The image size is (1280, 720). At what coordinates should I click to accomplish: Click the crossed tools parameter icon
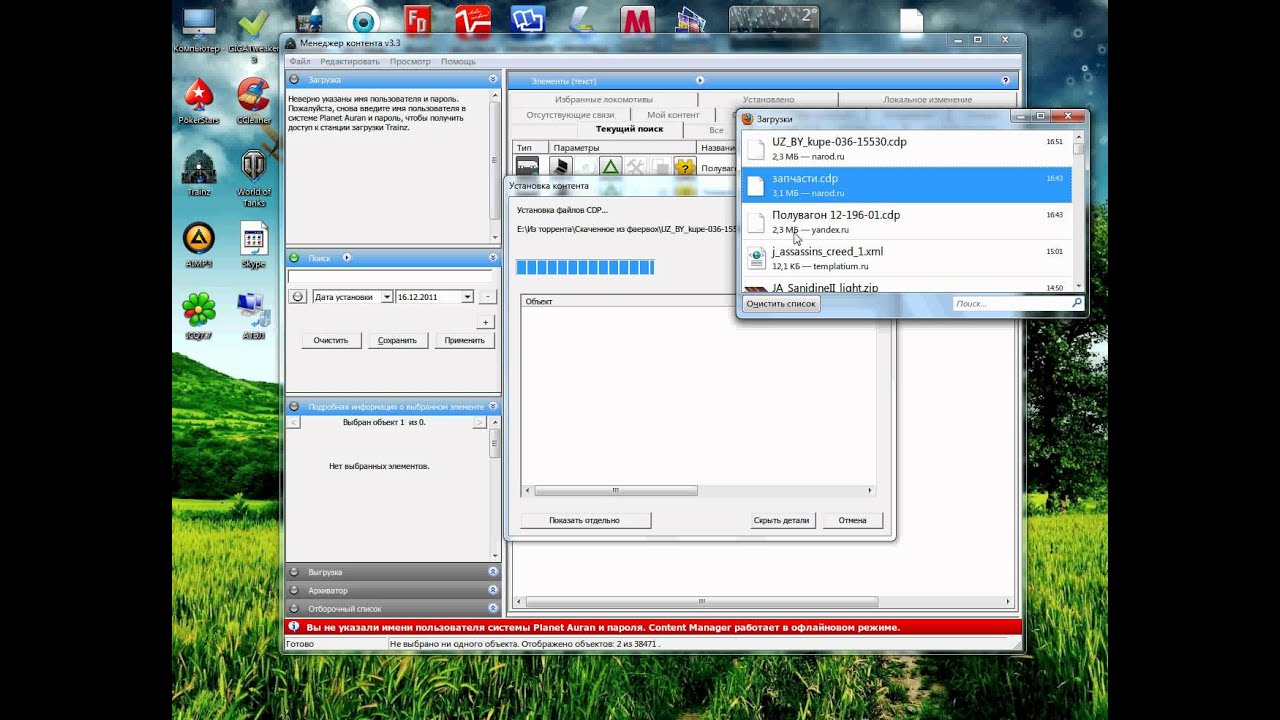point(635,167)
